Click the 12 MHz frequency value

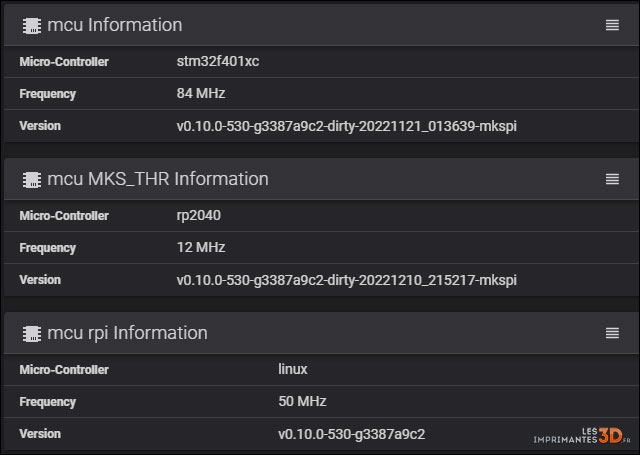click(x=201, y=248)
